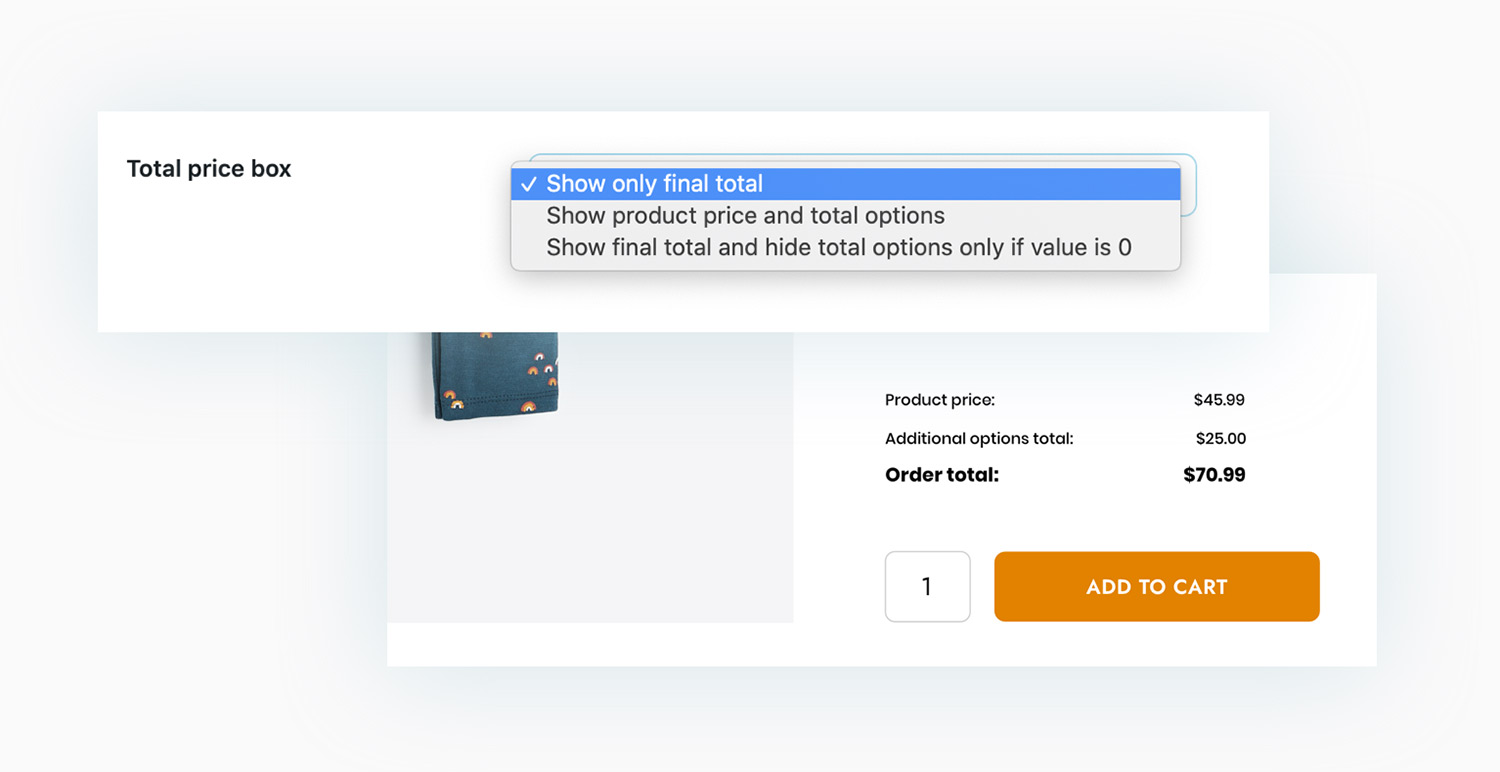Click the "Additional options total:" label
The height and width of the screenshot is (772, 1500).
coord(979,438)
